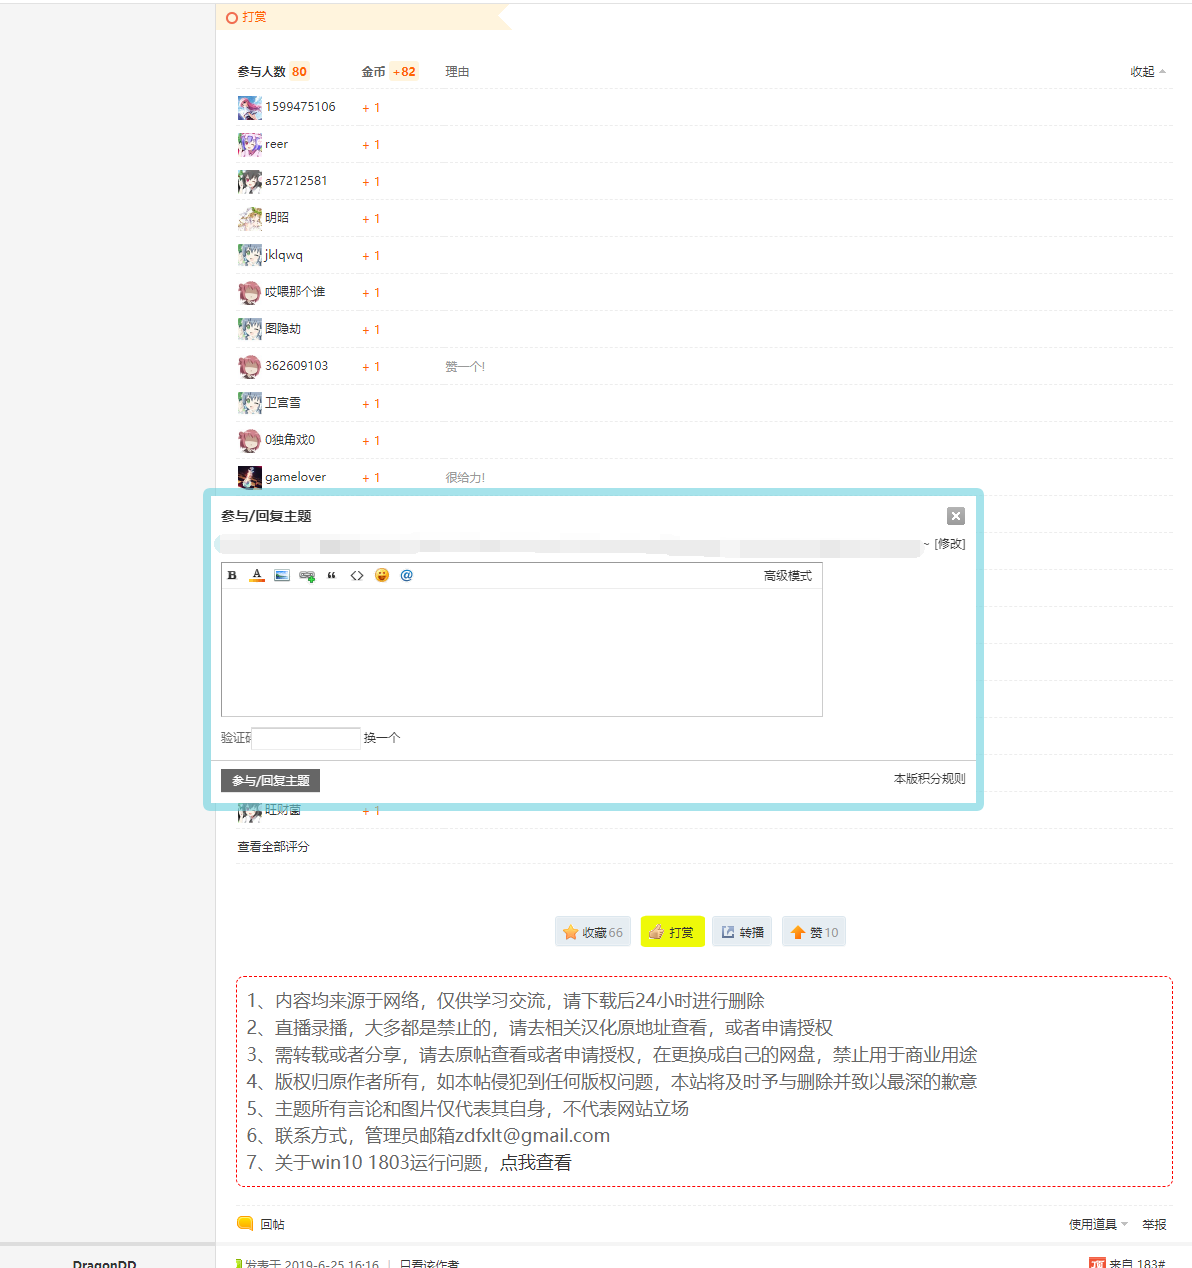Open the 点我查看 link in notice
The height and width of the screenshot is (1268, 1192).
coord(536,1163)
